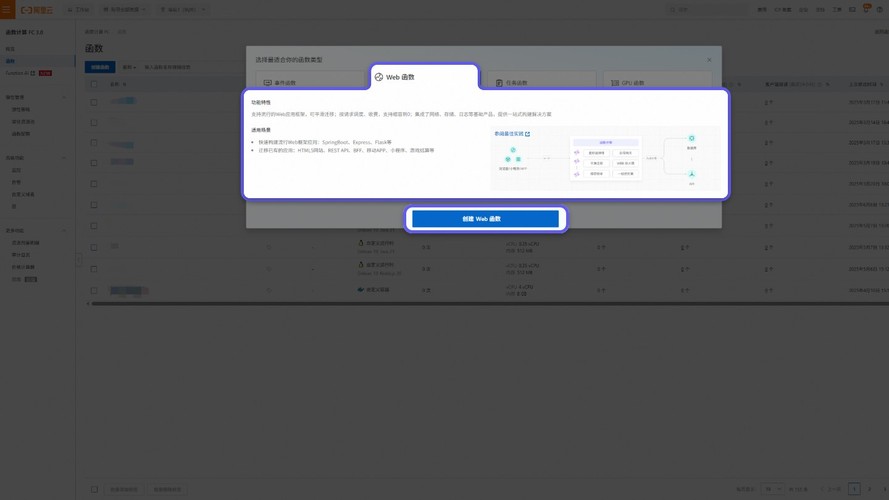This screenshot has width=889, height=500.
Task: Click sort icon on name column header
Action: click(124, 84)
